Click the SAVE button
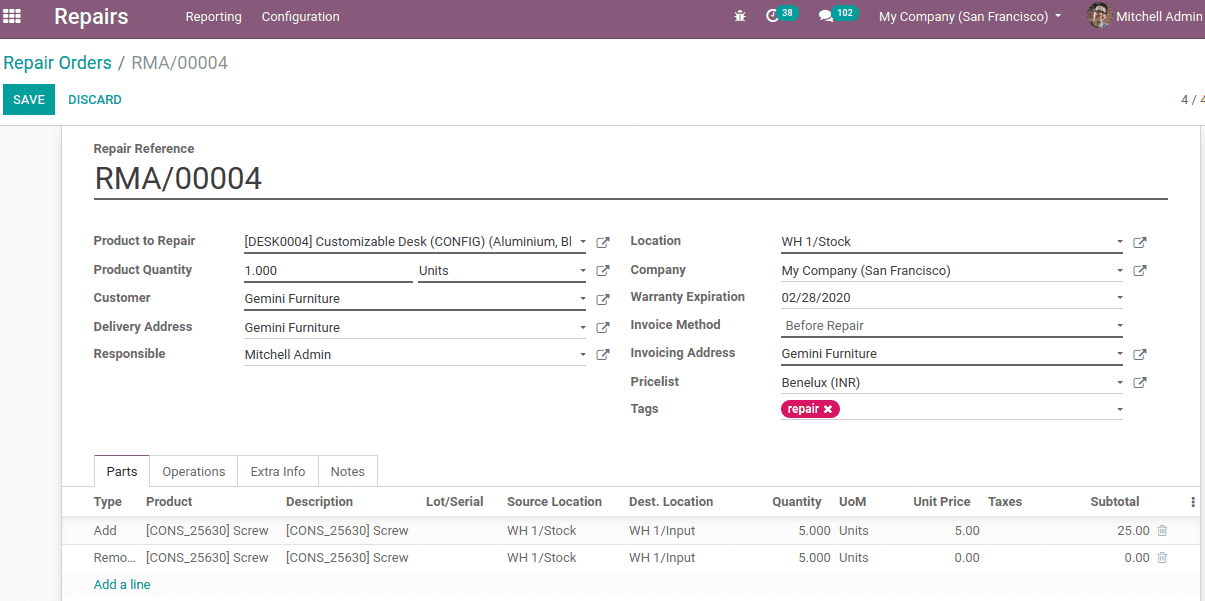The image size is (1205, 601). point(29,100)
